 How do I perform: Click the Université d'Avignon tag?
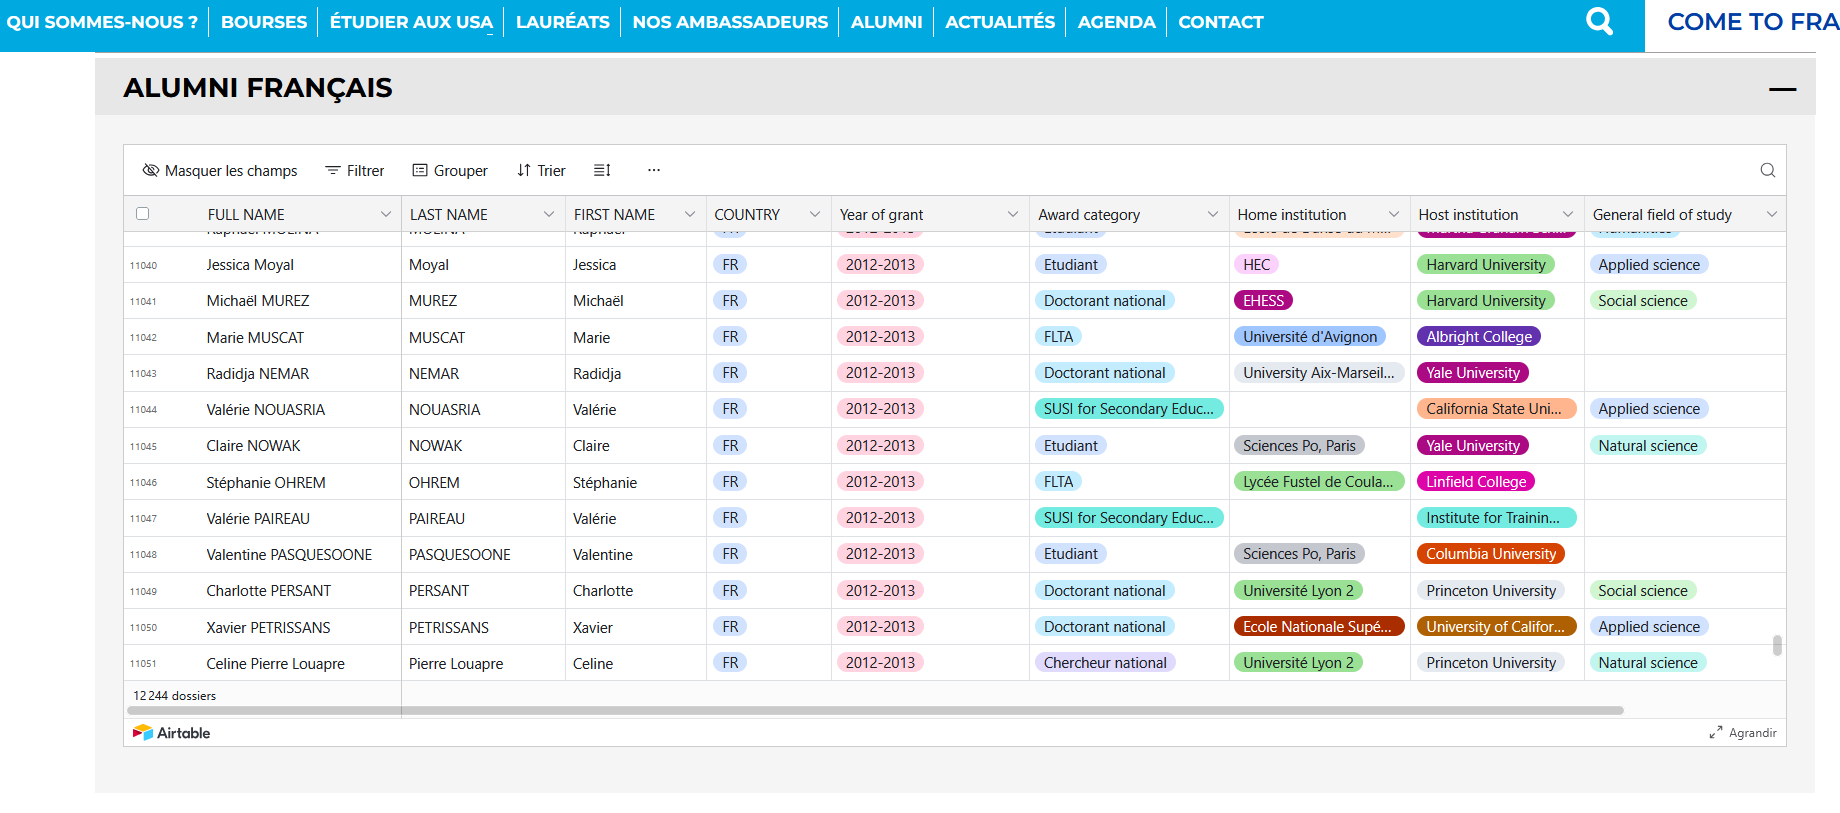pos(1310,337)
